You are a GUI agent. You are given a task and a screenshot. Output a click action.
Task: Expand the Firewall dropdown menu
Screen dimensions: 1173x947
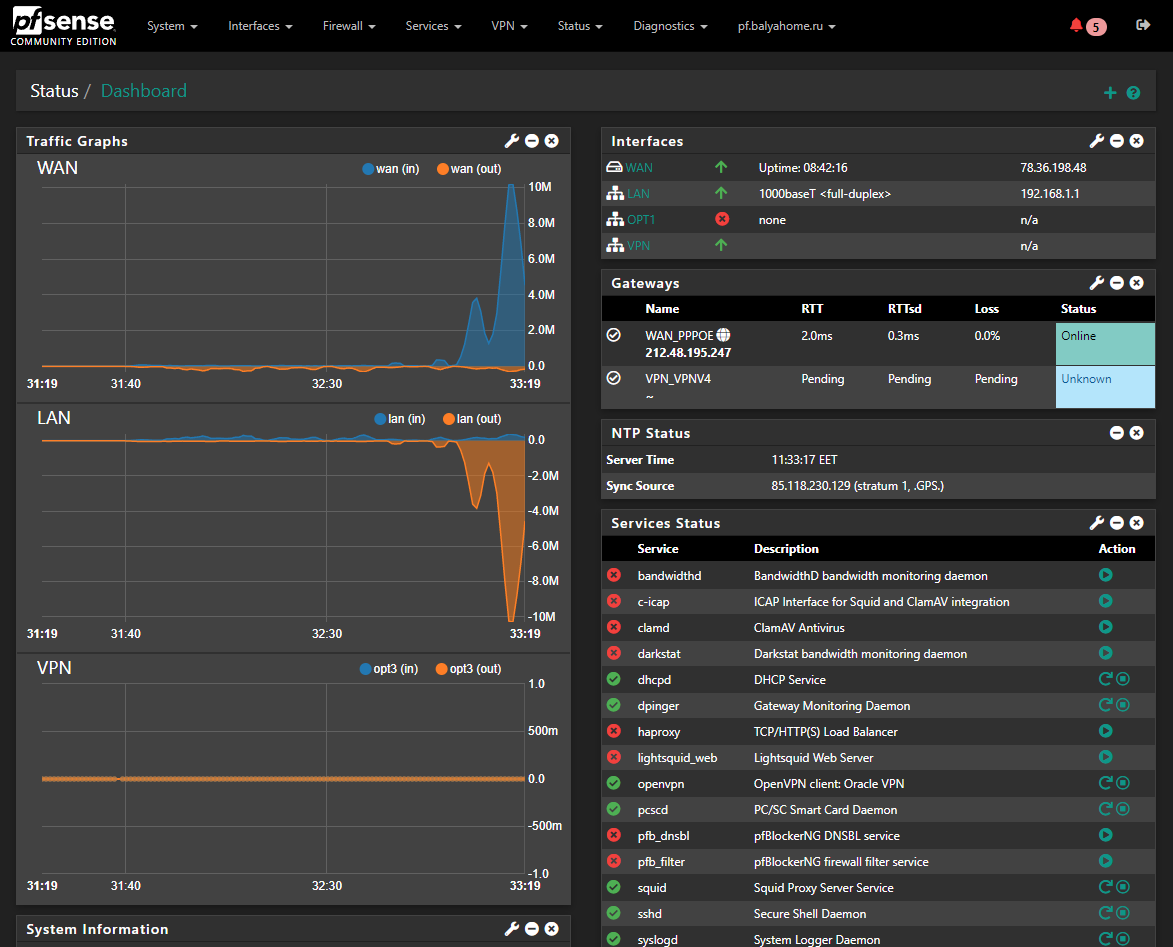pyautogui.click(x=348, y=26)
